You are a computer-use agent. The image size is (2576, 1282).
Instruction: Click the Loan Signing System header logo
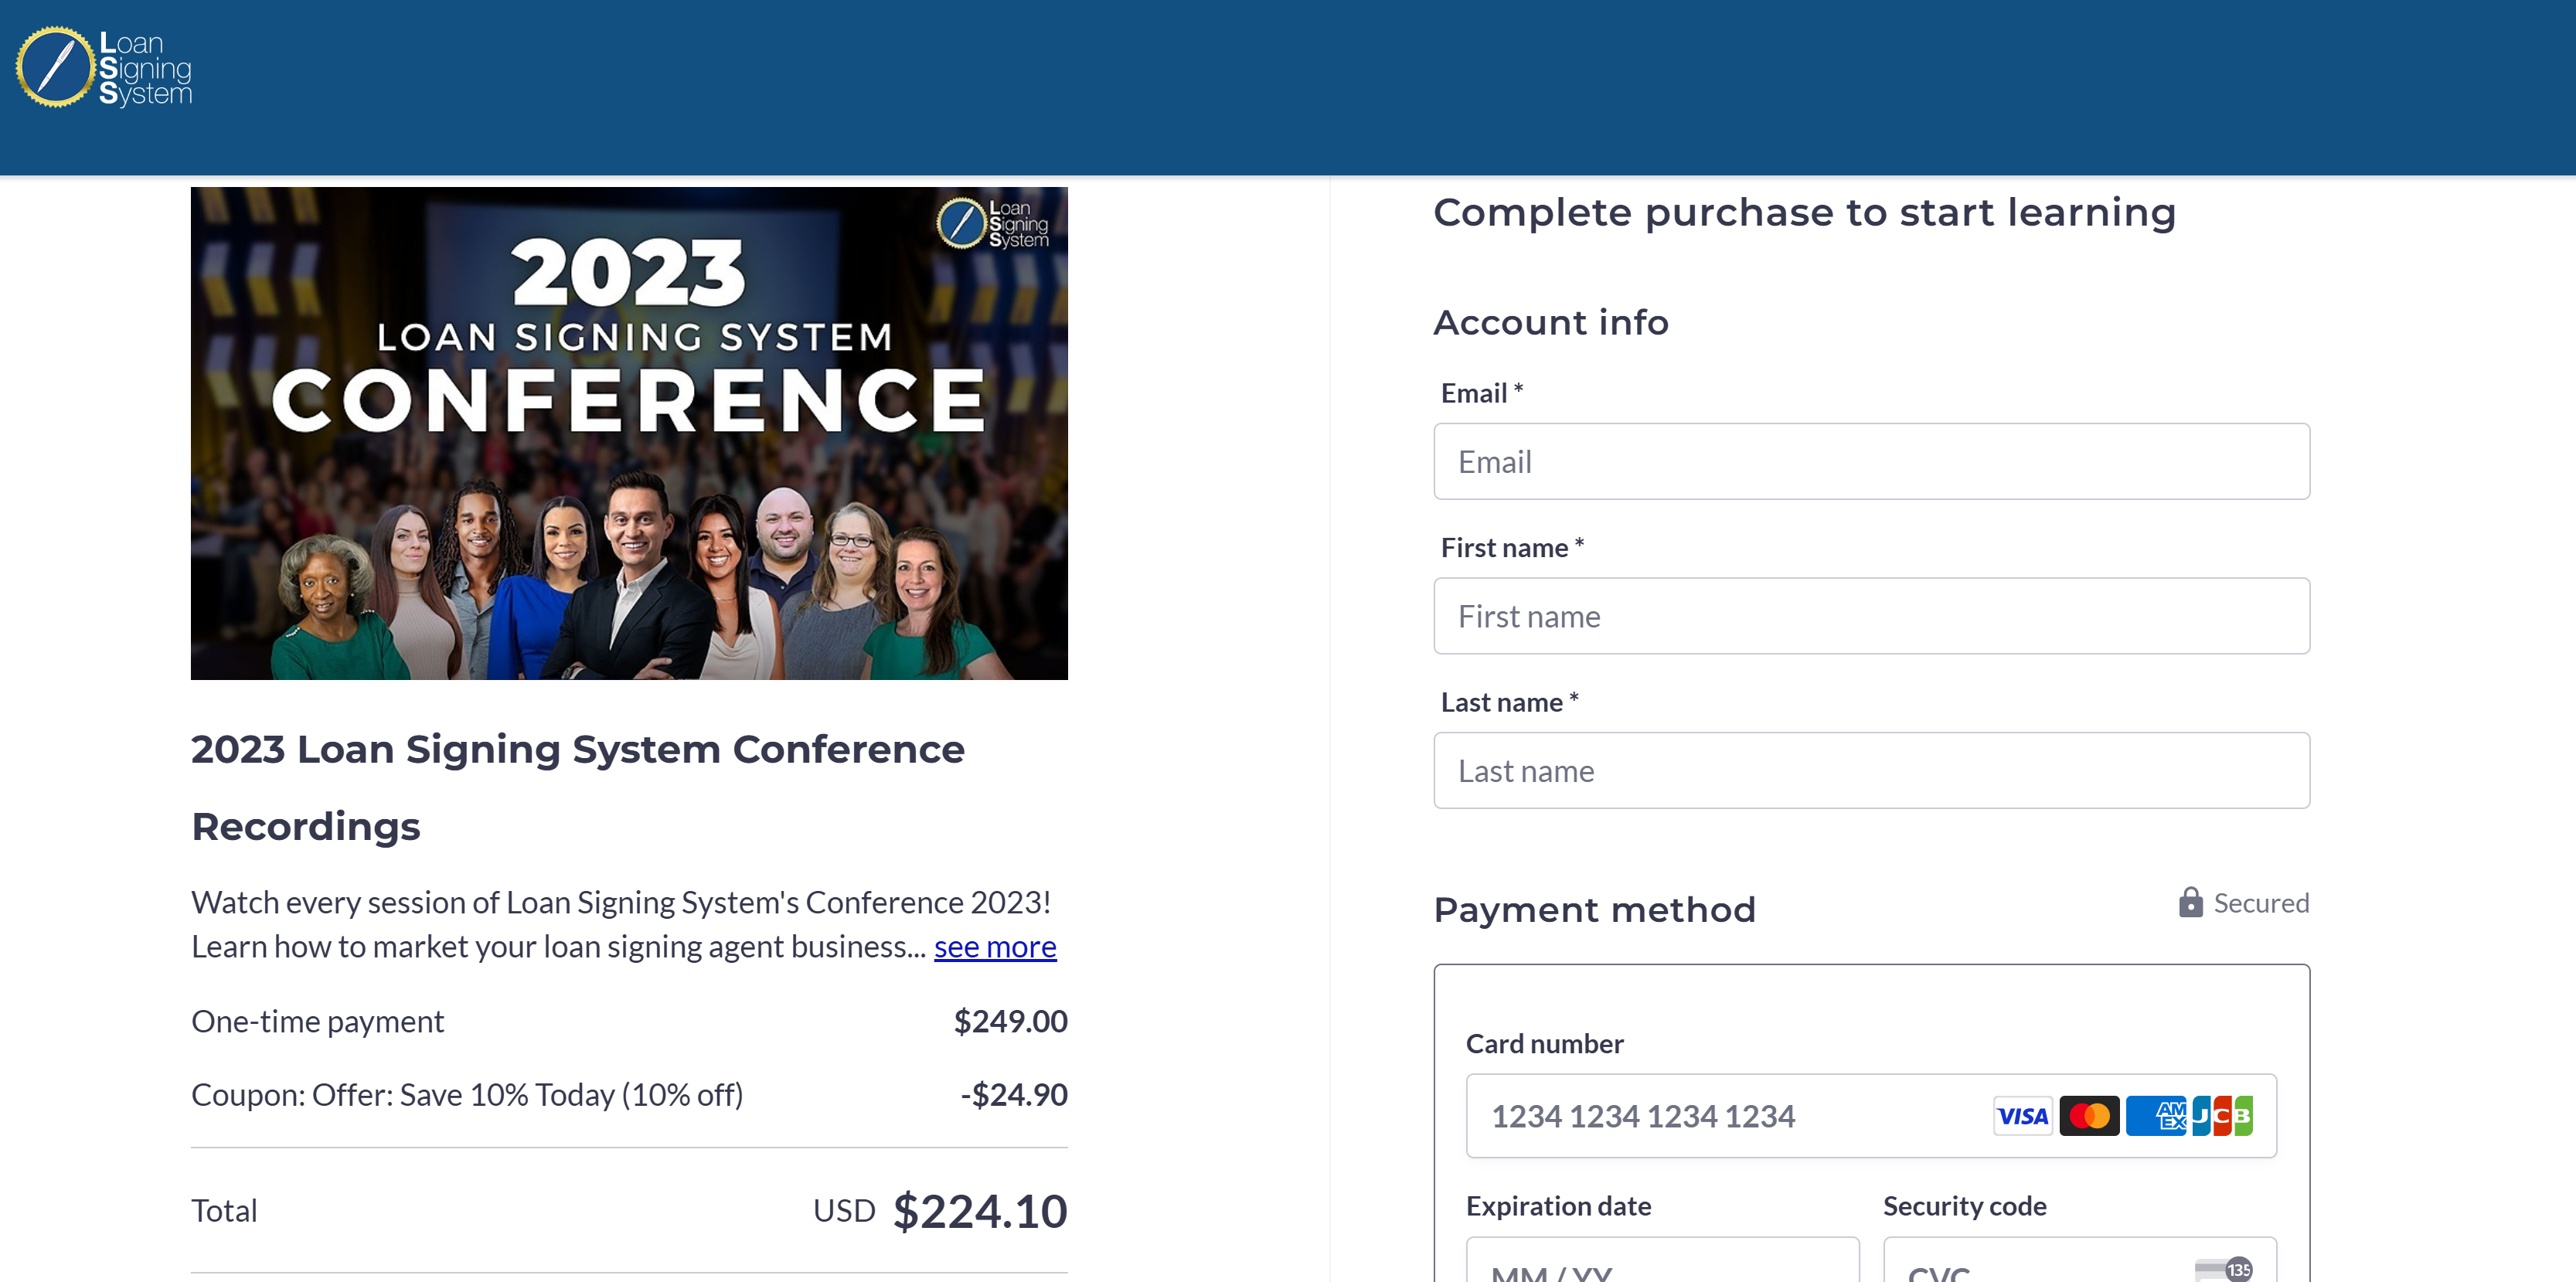click(104, 67)
